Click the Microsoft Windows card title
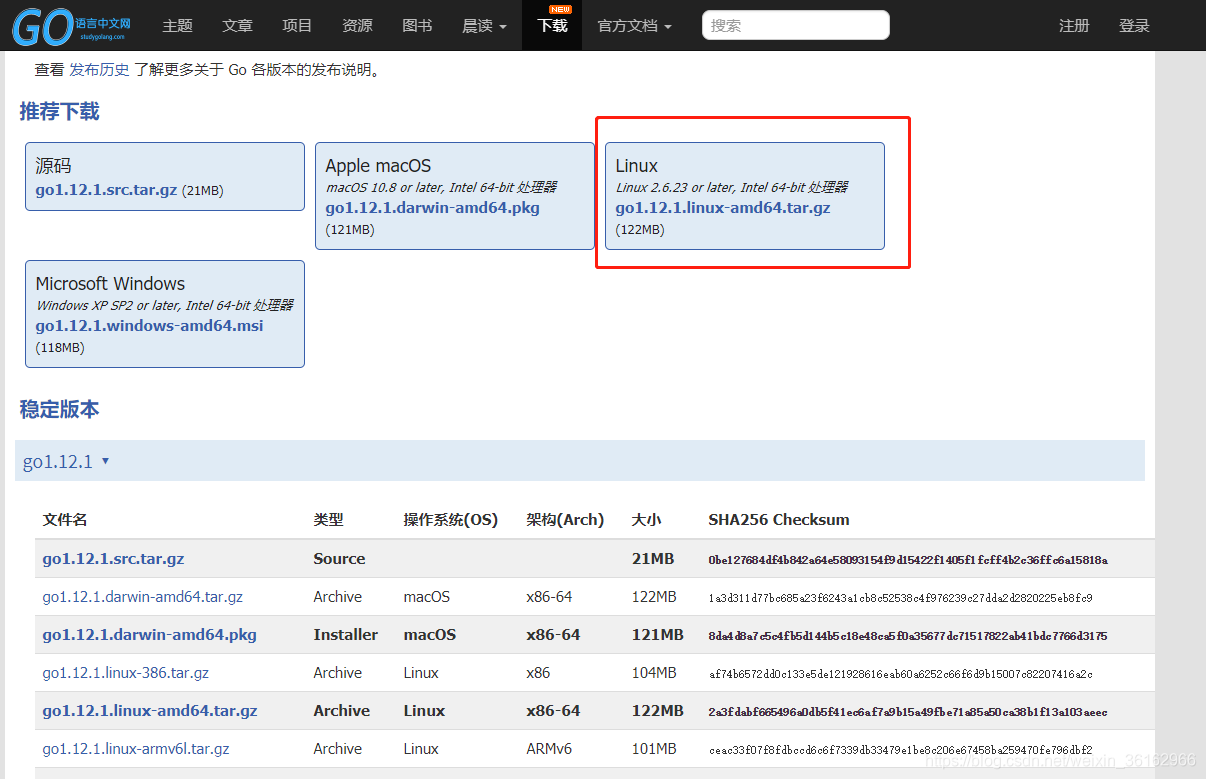This screenshot has width=1206, height=779. (x=110, y=284)
